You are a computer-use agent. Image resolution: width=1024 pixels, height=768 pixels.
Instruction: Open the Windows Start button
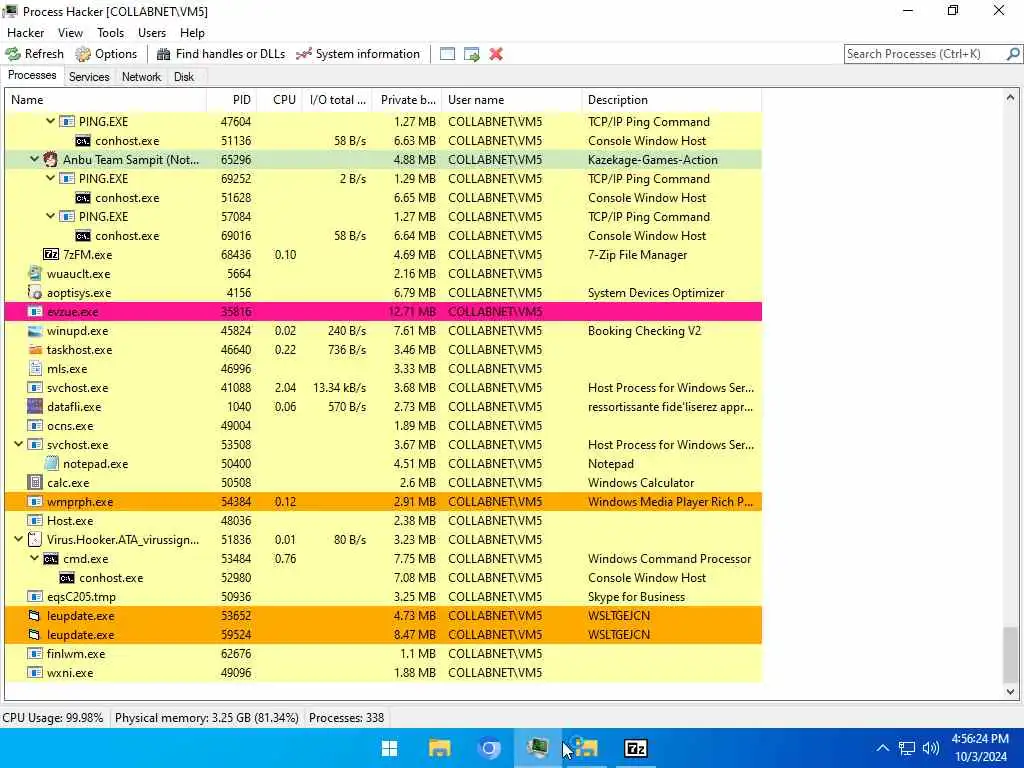coord(390,748)
